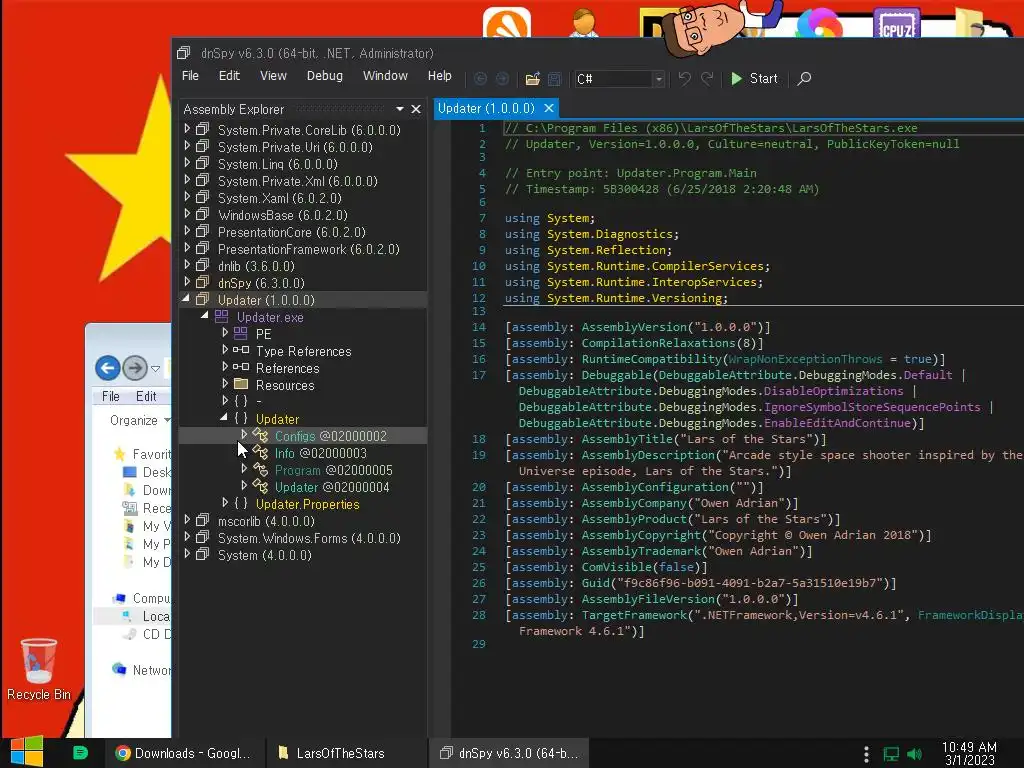Click the Redo icon in toolbar
This screenshot has height=768, width=1024.
[707, 78]
